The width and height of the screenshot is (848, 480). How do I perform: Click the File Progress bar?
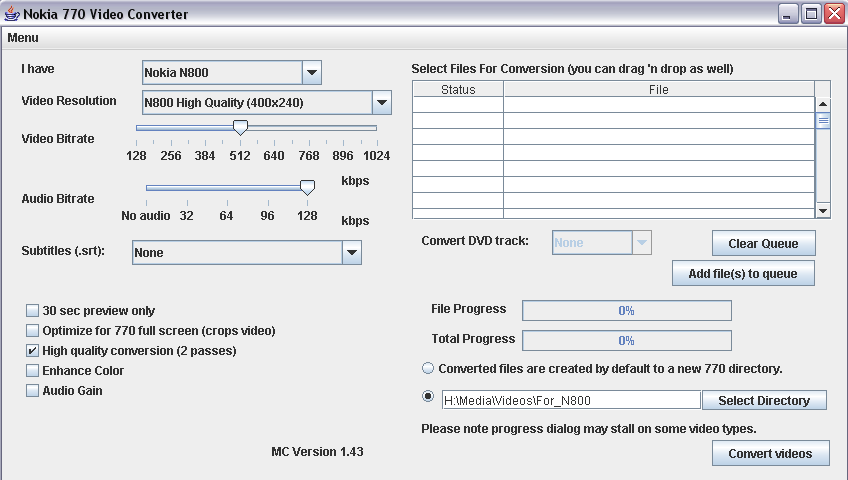coord(626,310)
